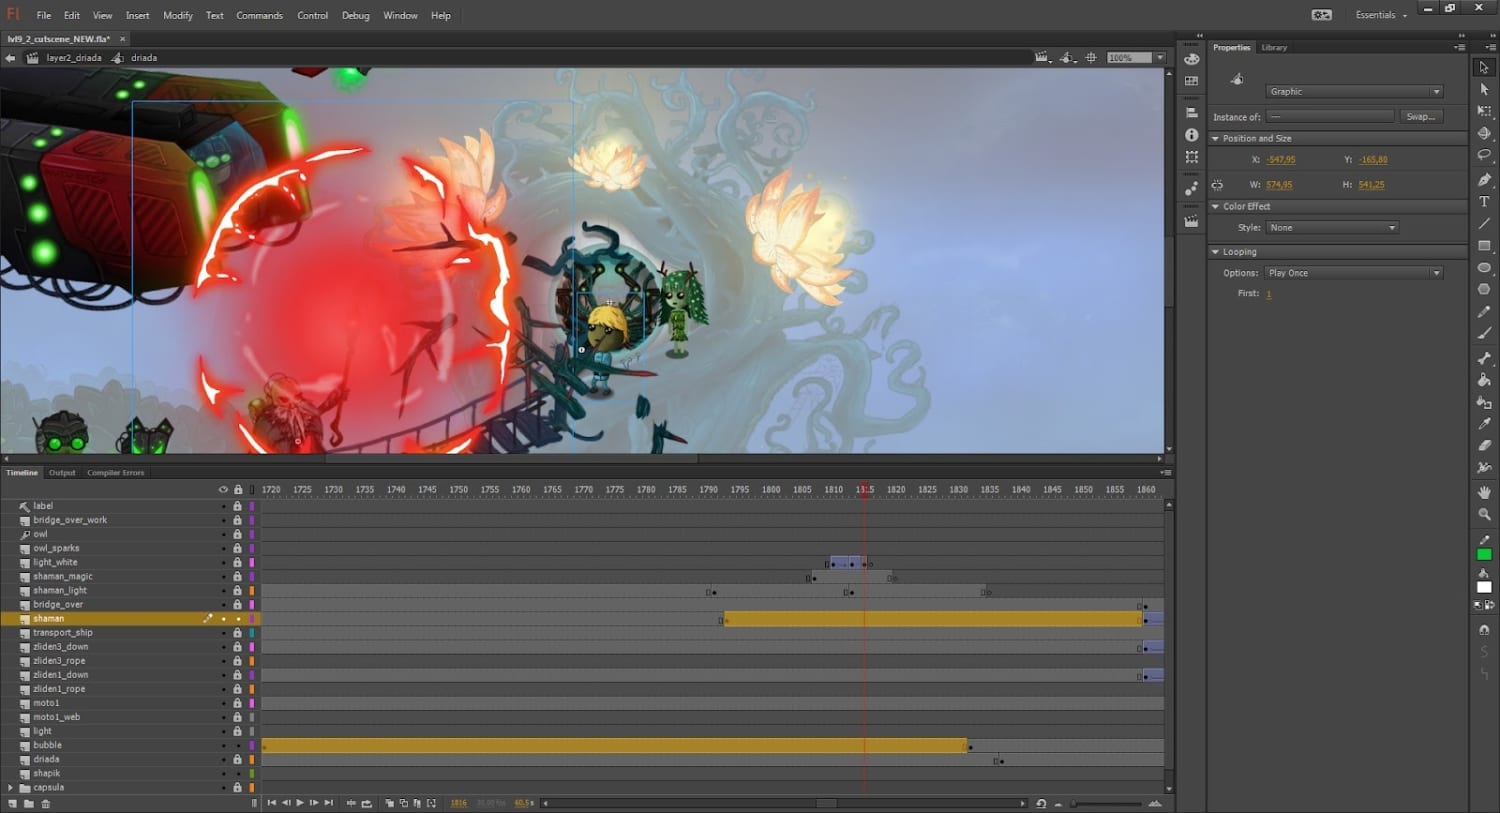Select the 3D Rotation tool

point(1484,134)
